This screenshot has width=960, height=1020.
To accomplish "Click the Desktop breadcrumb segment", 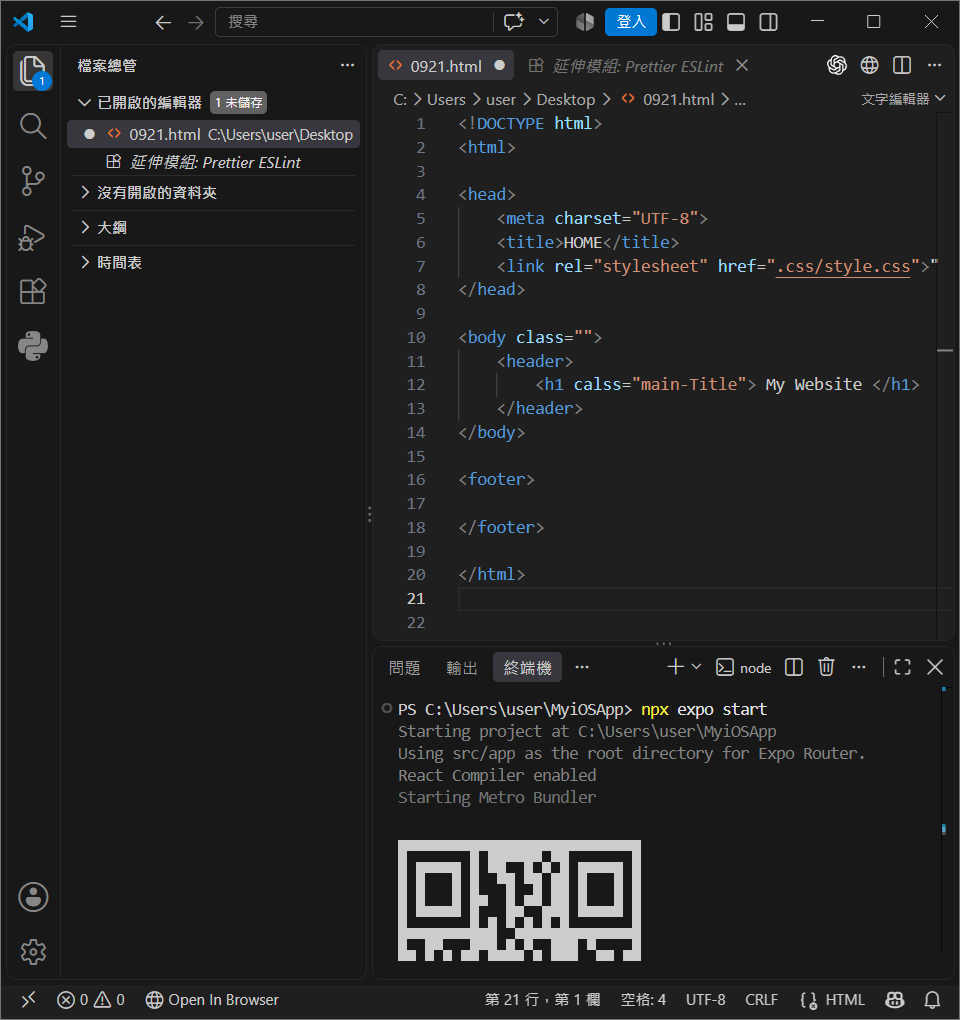I will click(x=566, y=100).
